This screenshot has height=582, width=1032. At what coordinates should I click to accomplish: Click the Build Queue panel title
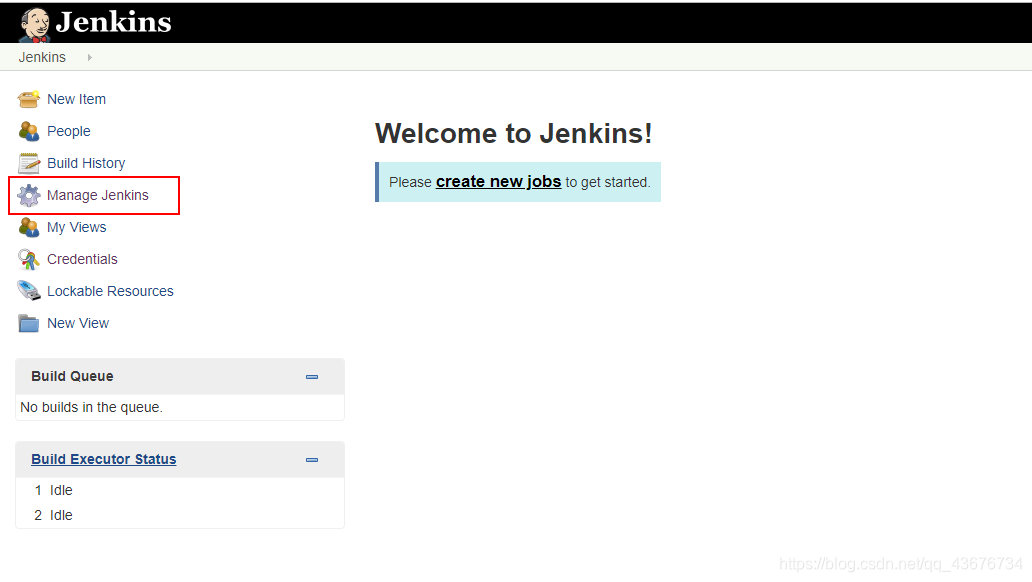pyautogui.click(x=72, y=377)
